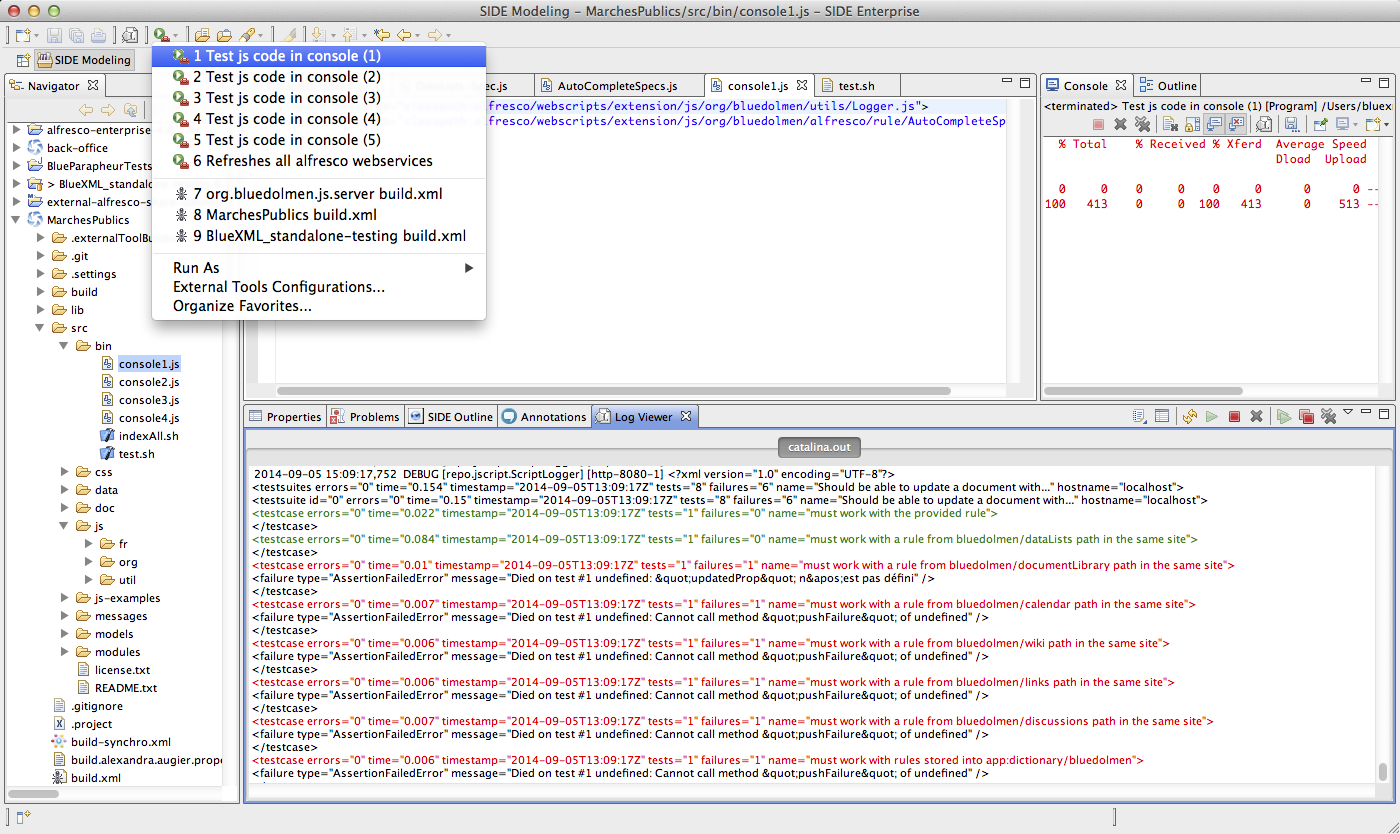Expand the back-office project node
Screen dimensions: 1400x834
[x=16, y=148]
